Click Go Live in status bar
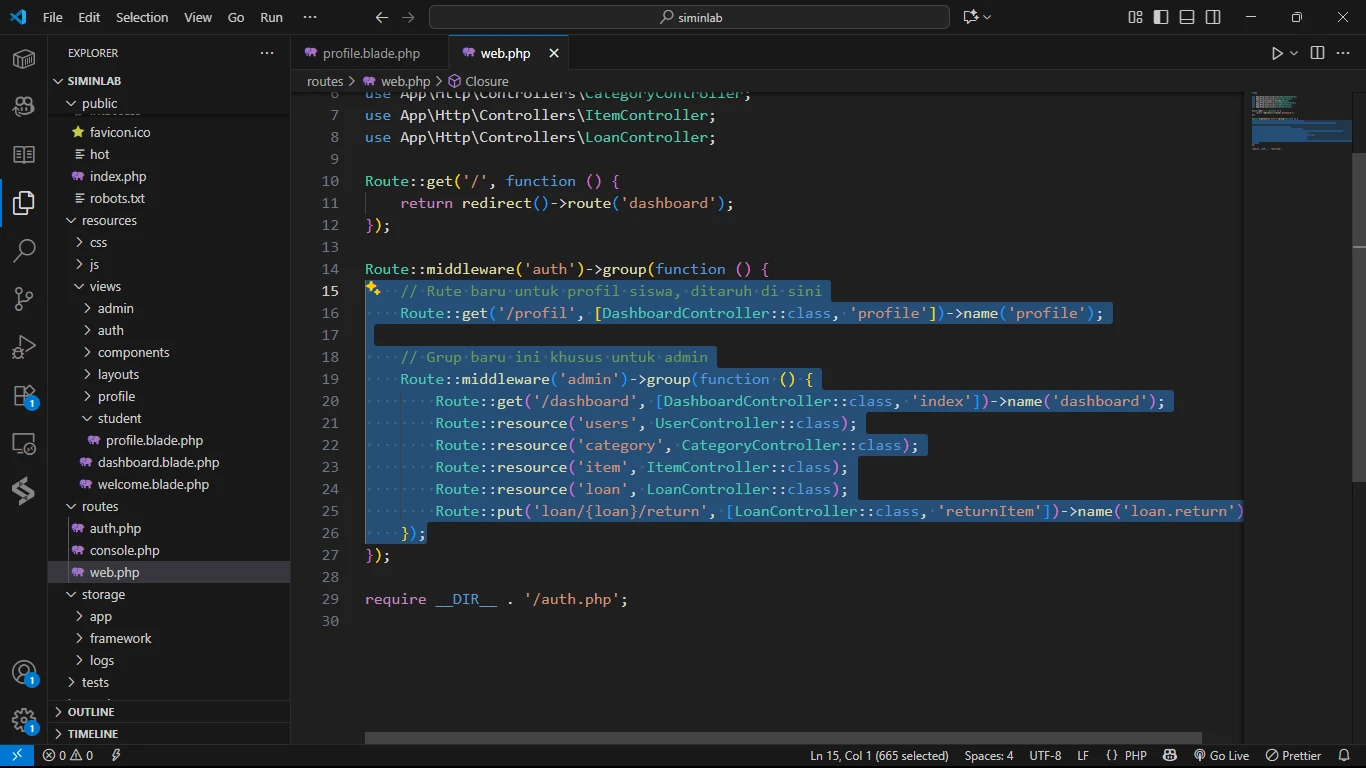Screen dimensions: 1366x768 [1221, 756]
